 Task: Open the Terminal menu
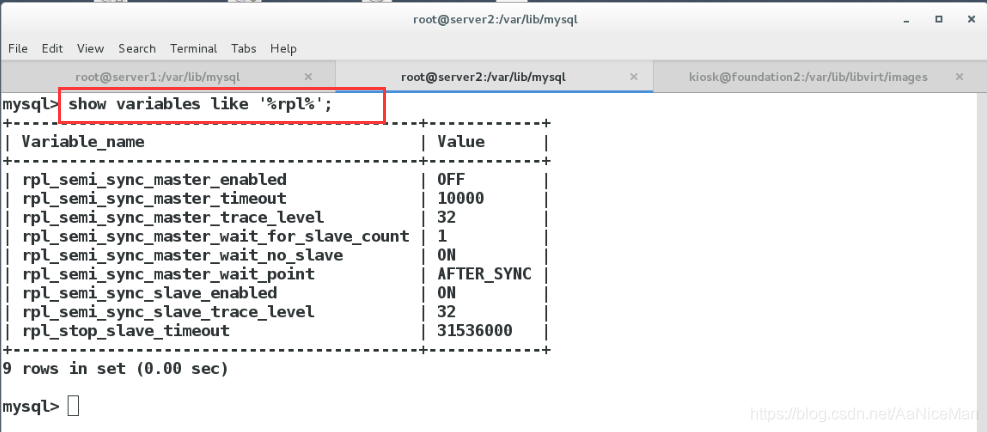[x=193, y=48]
